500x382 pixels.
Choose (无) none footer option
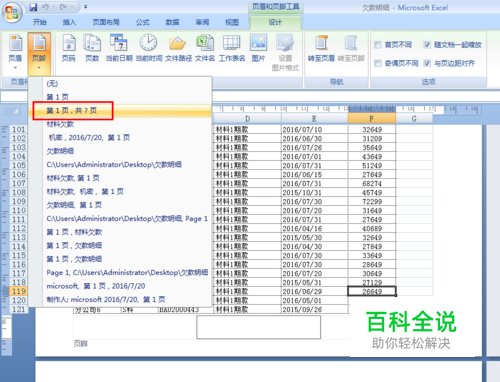120,83
